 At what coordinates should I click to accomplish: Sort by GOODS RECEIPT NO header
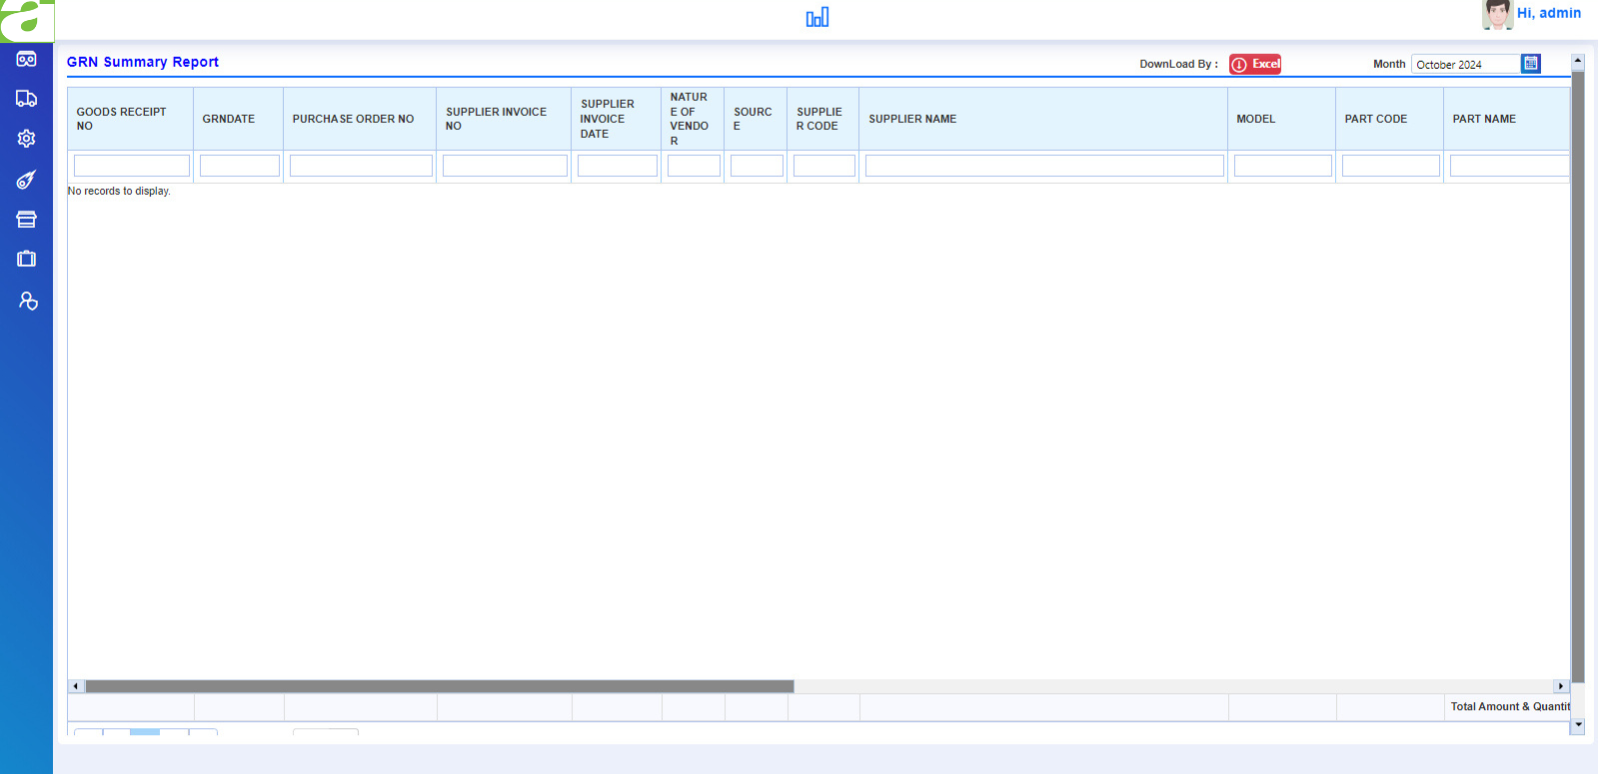pos(121,119)
